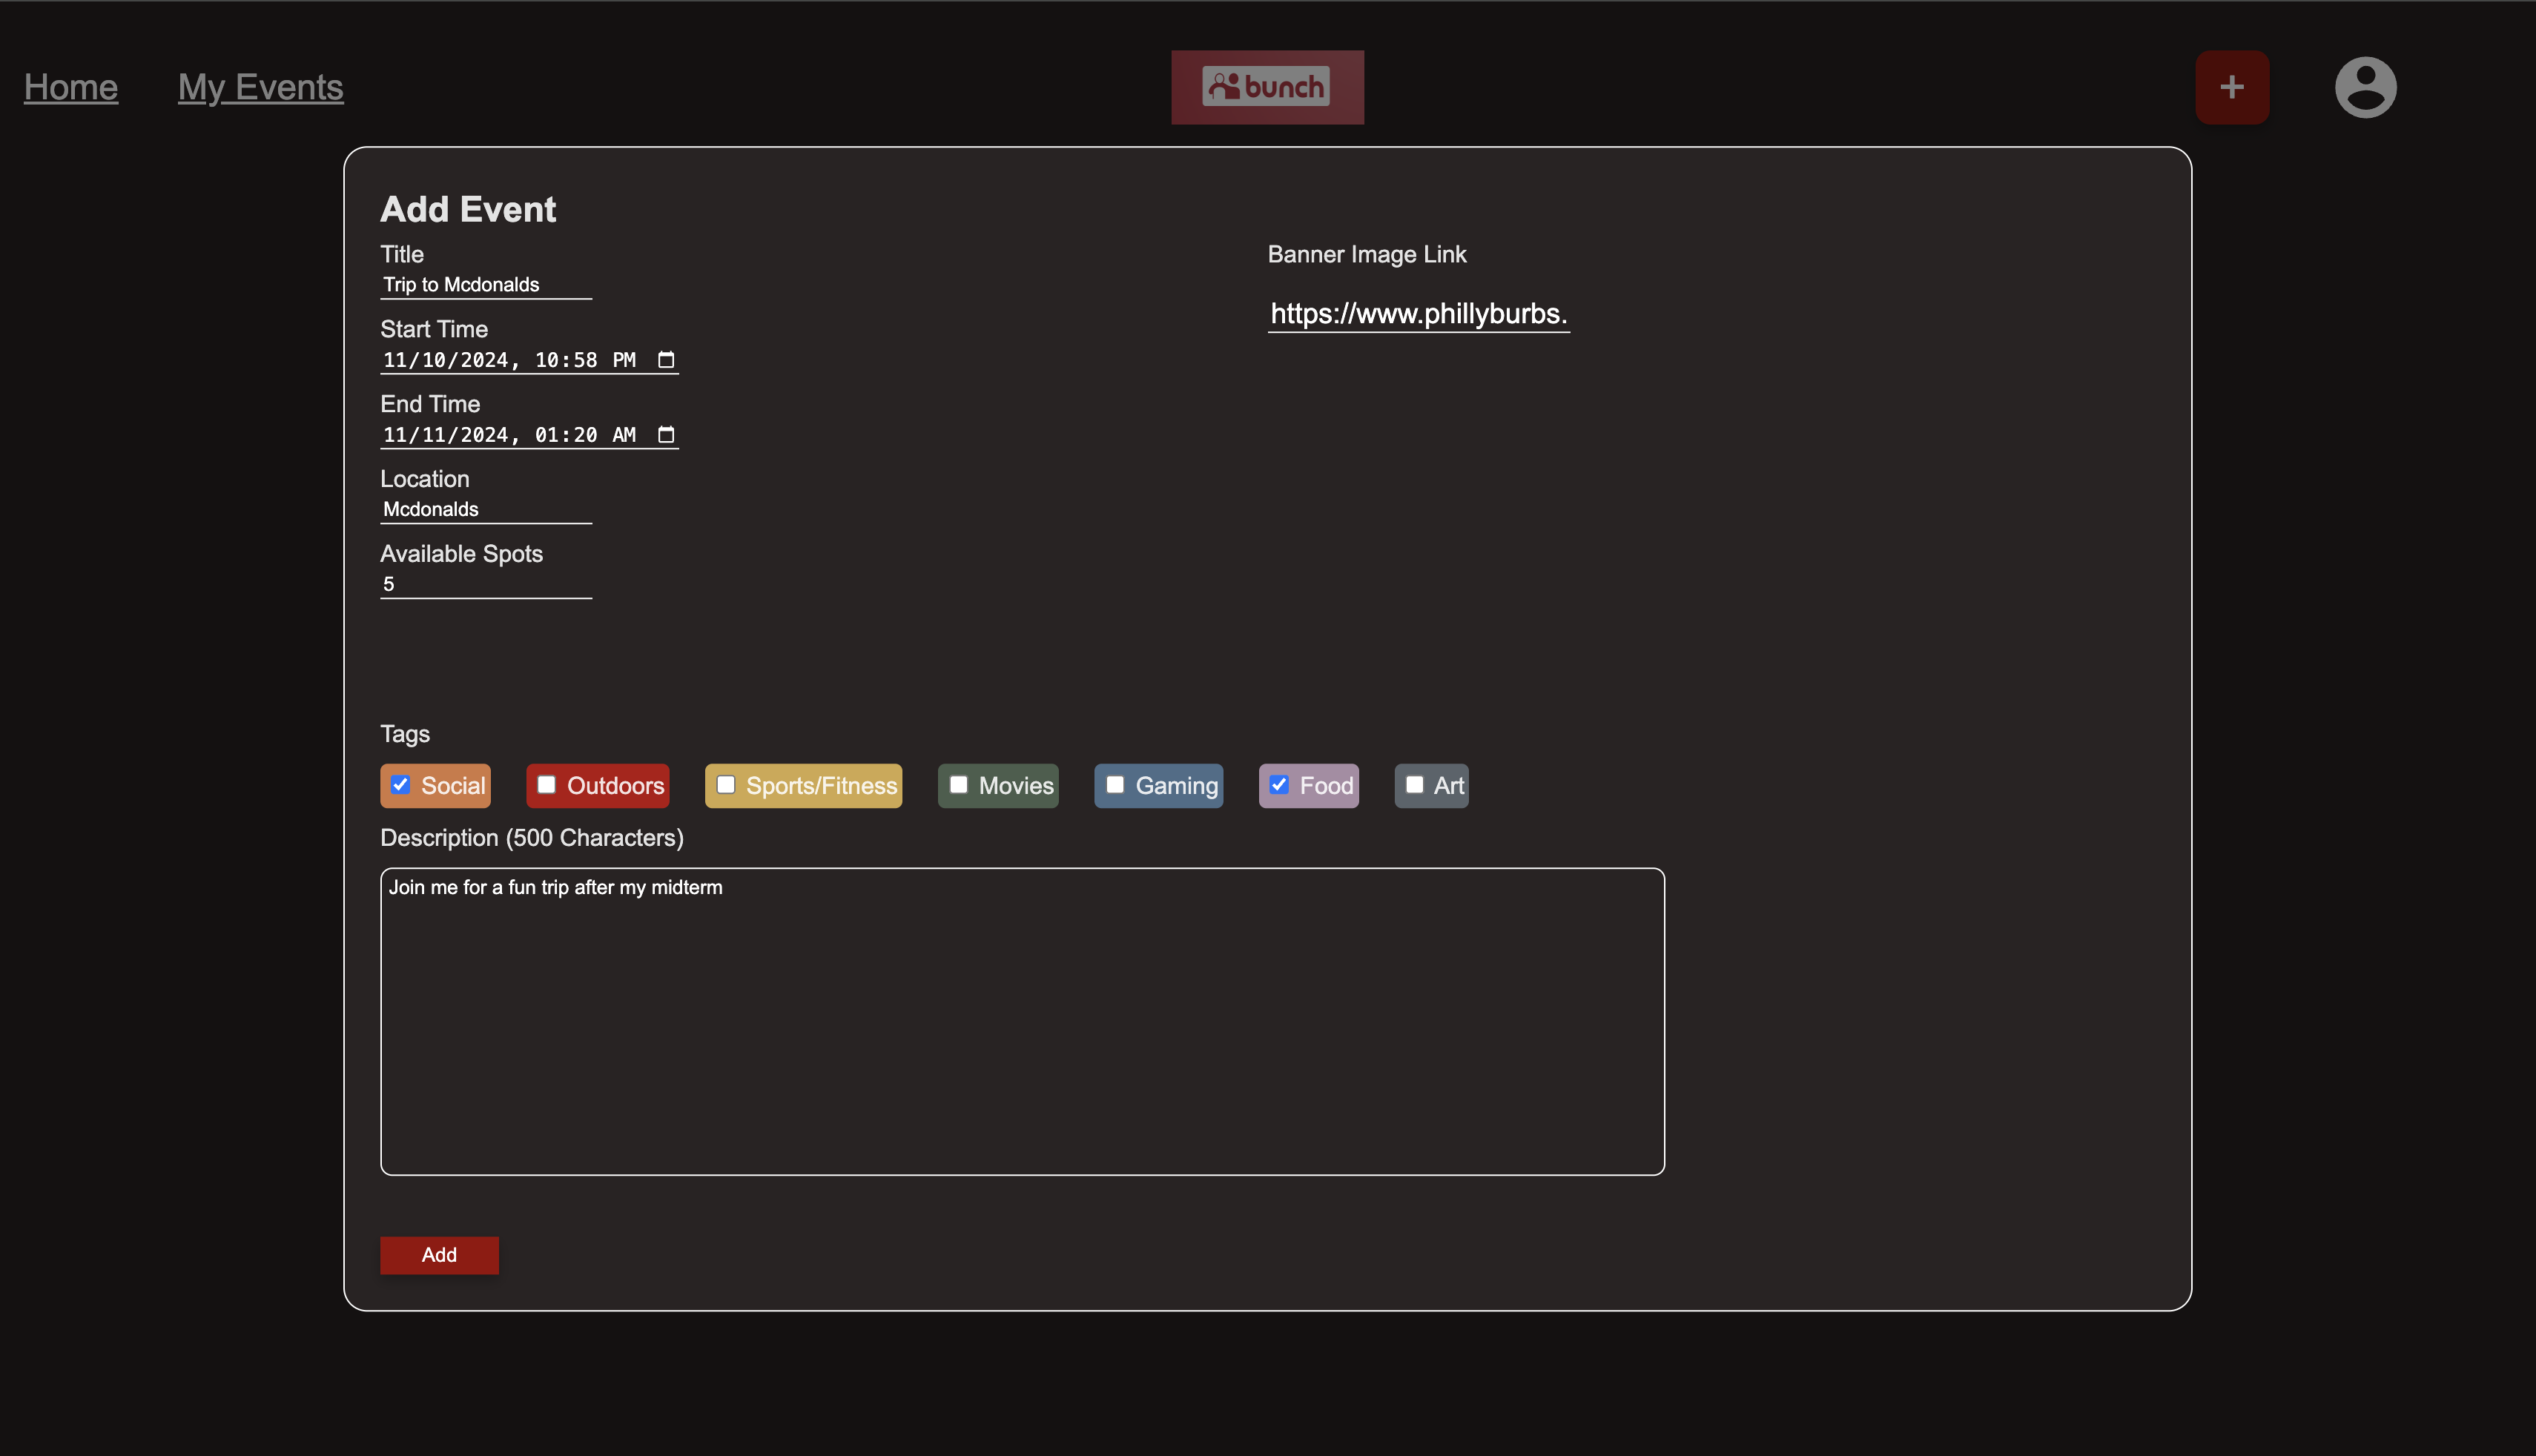
Task: Select the Gaming tag checkbox
Action: pos(1115,785)
